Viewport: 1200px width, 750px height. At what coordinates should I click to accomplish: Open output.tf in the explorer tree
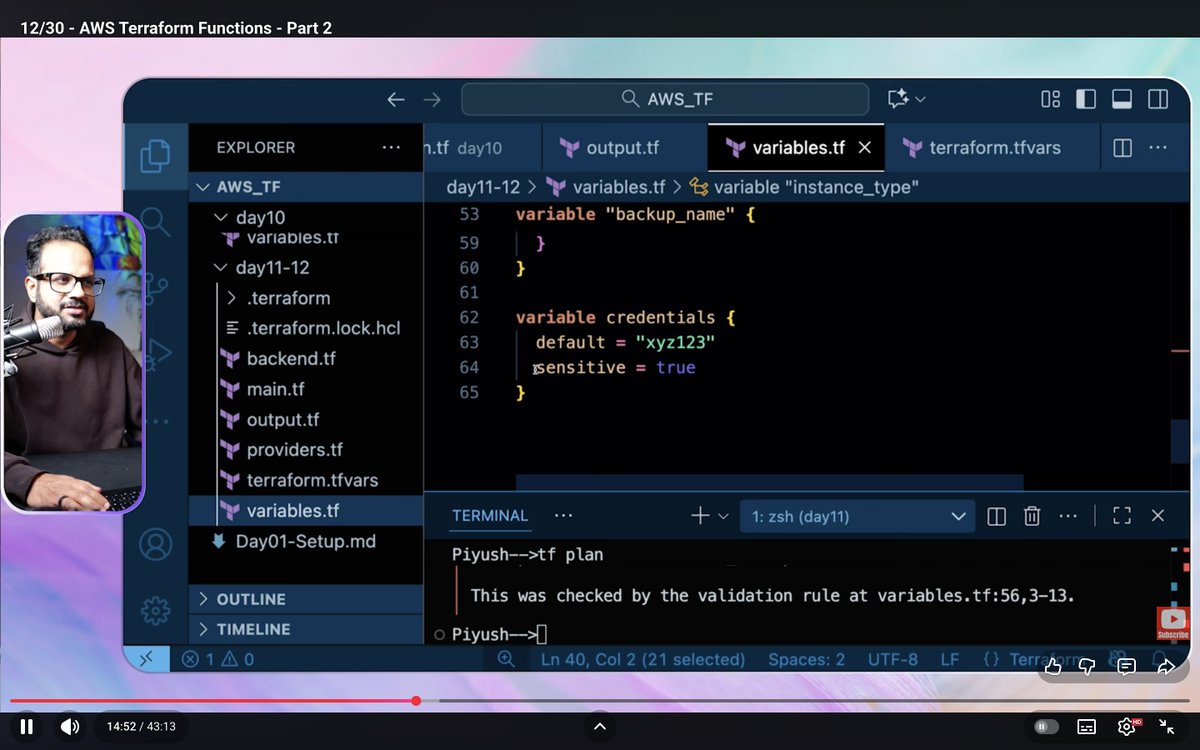tap(306, 420)
